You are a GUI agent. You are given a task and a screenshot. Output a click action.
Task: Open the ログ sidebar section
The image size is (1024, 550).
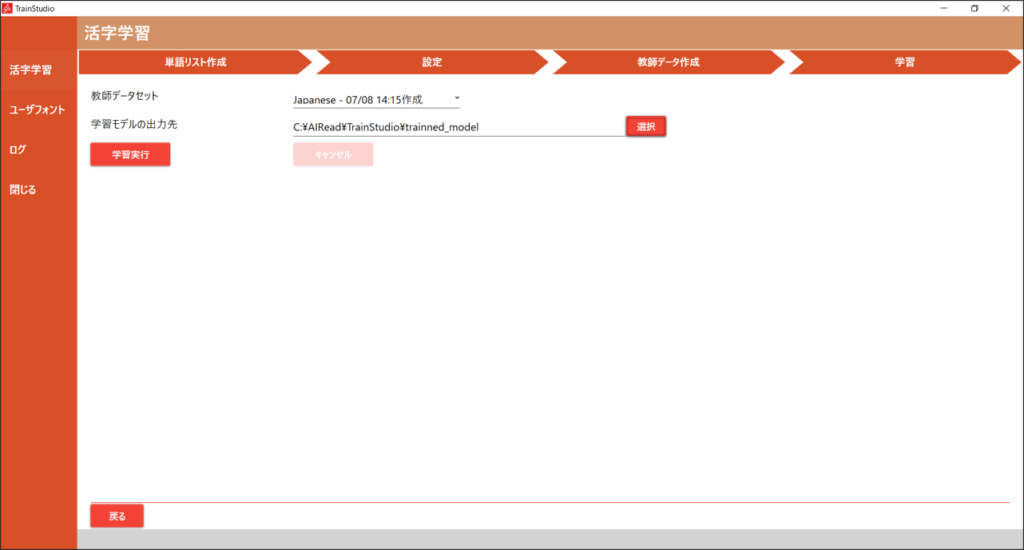(x=39, y=150)
